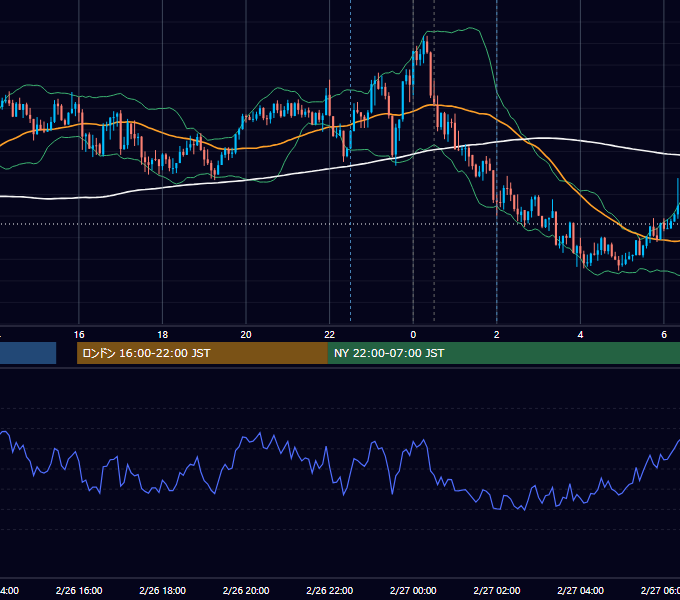This screenshot has height=600, width=680.
Task: Click the 2/26 22:00 date label
Action: coord(330,590)
